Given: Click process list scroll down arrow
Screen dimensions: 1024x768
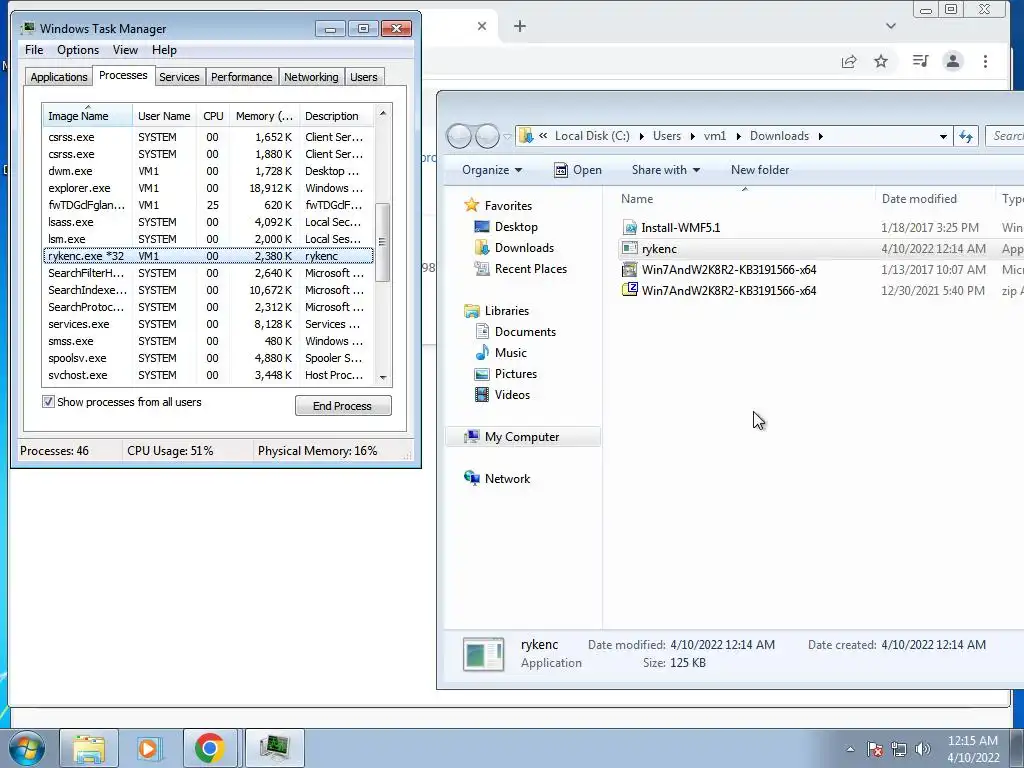Looking at the screenshot, I should point(383,377).
